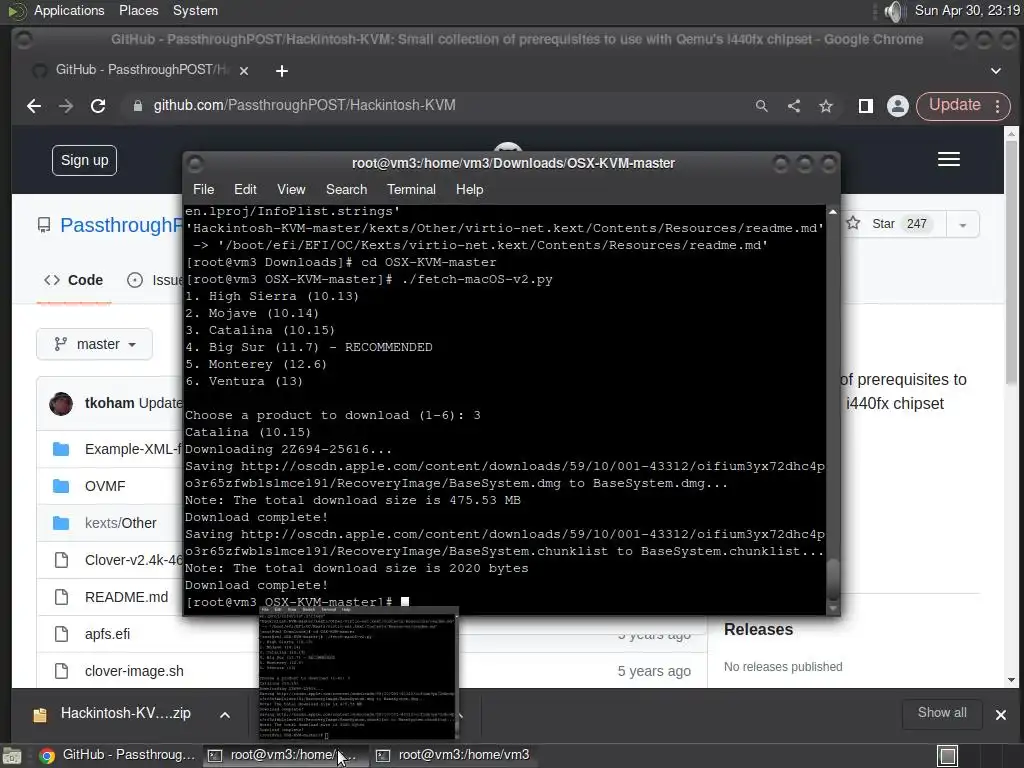Open terminal Search menu

pyautogui.click(x=346, y=189)
